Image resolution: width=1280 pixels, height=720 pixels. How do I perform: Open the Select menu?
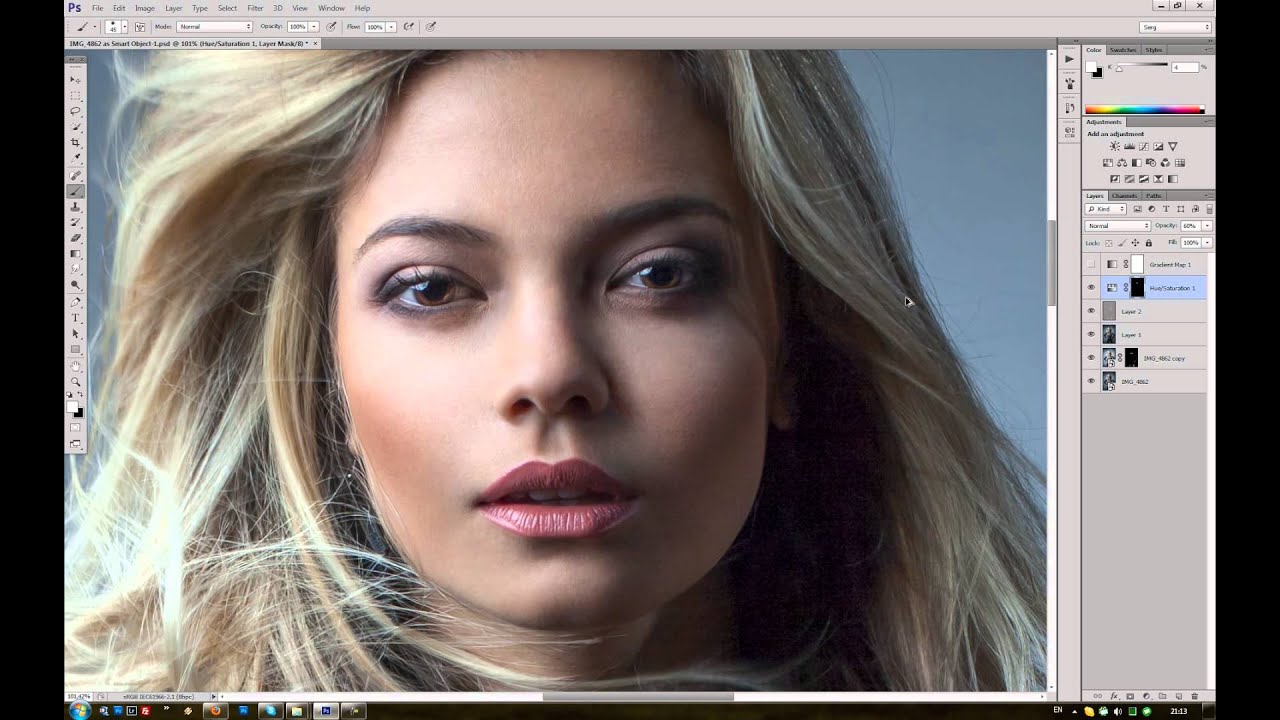tap(227, 8)
